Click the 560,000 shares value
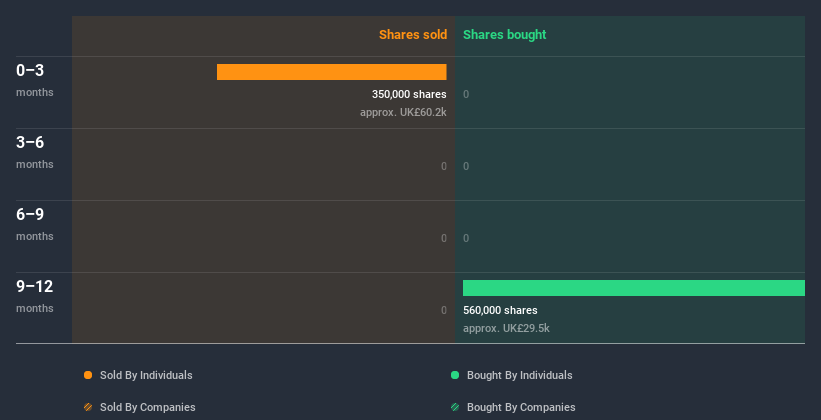This screenshot has height=420, width=821. (500, 310)
